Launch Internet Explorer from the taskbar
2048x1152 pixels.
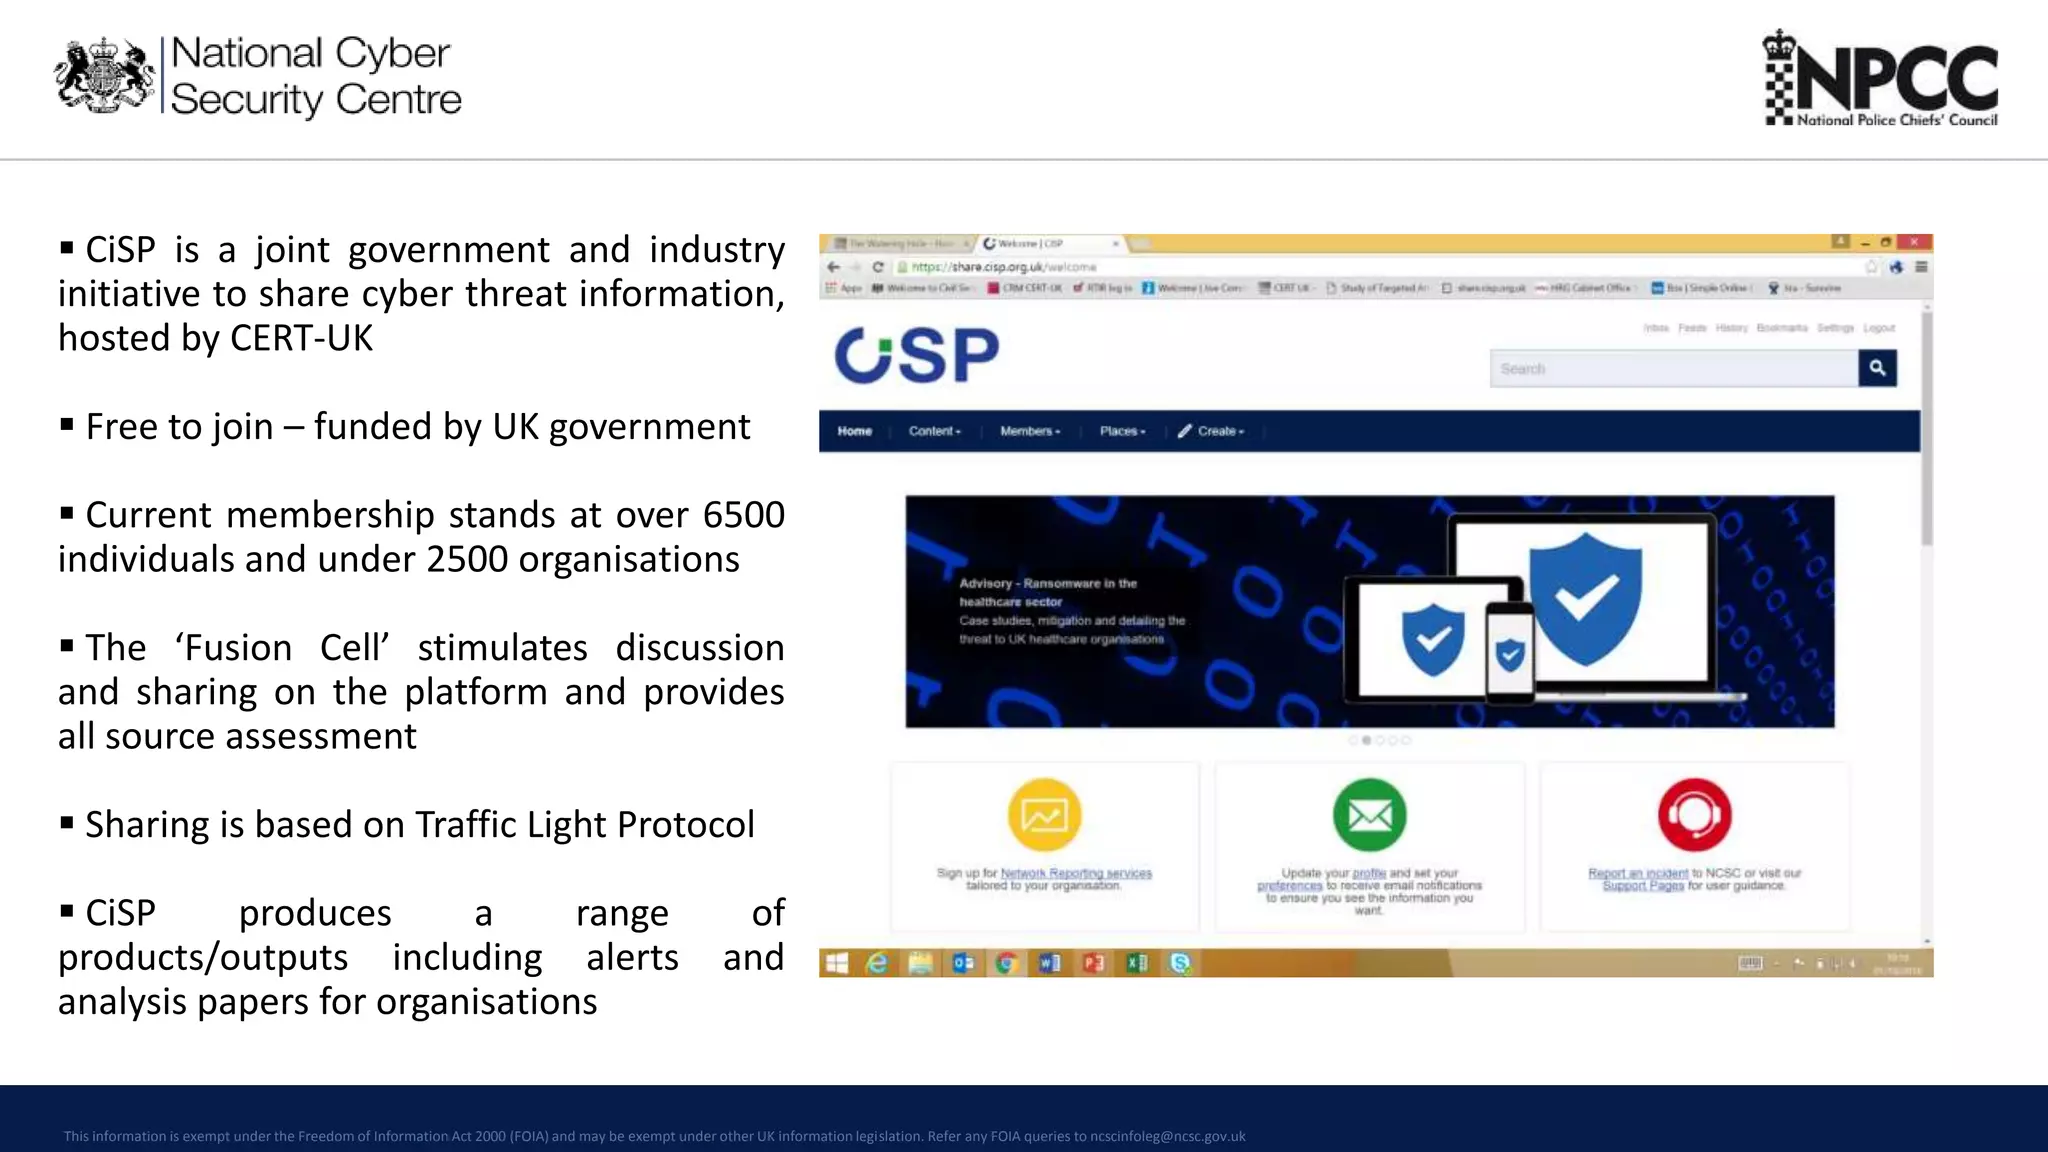[x=878, y=963]
